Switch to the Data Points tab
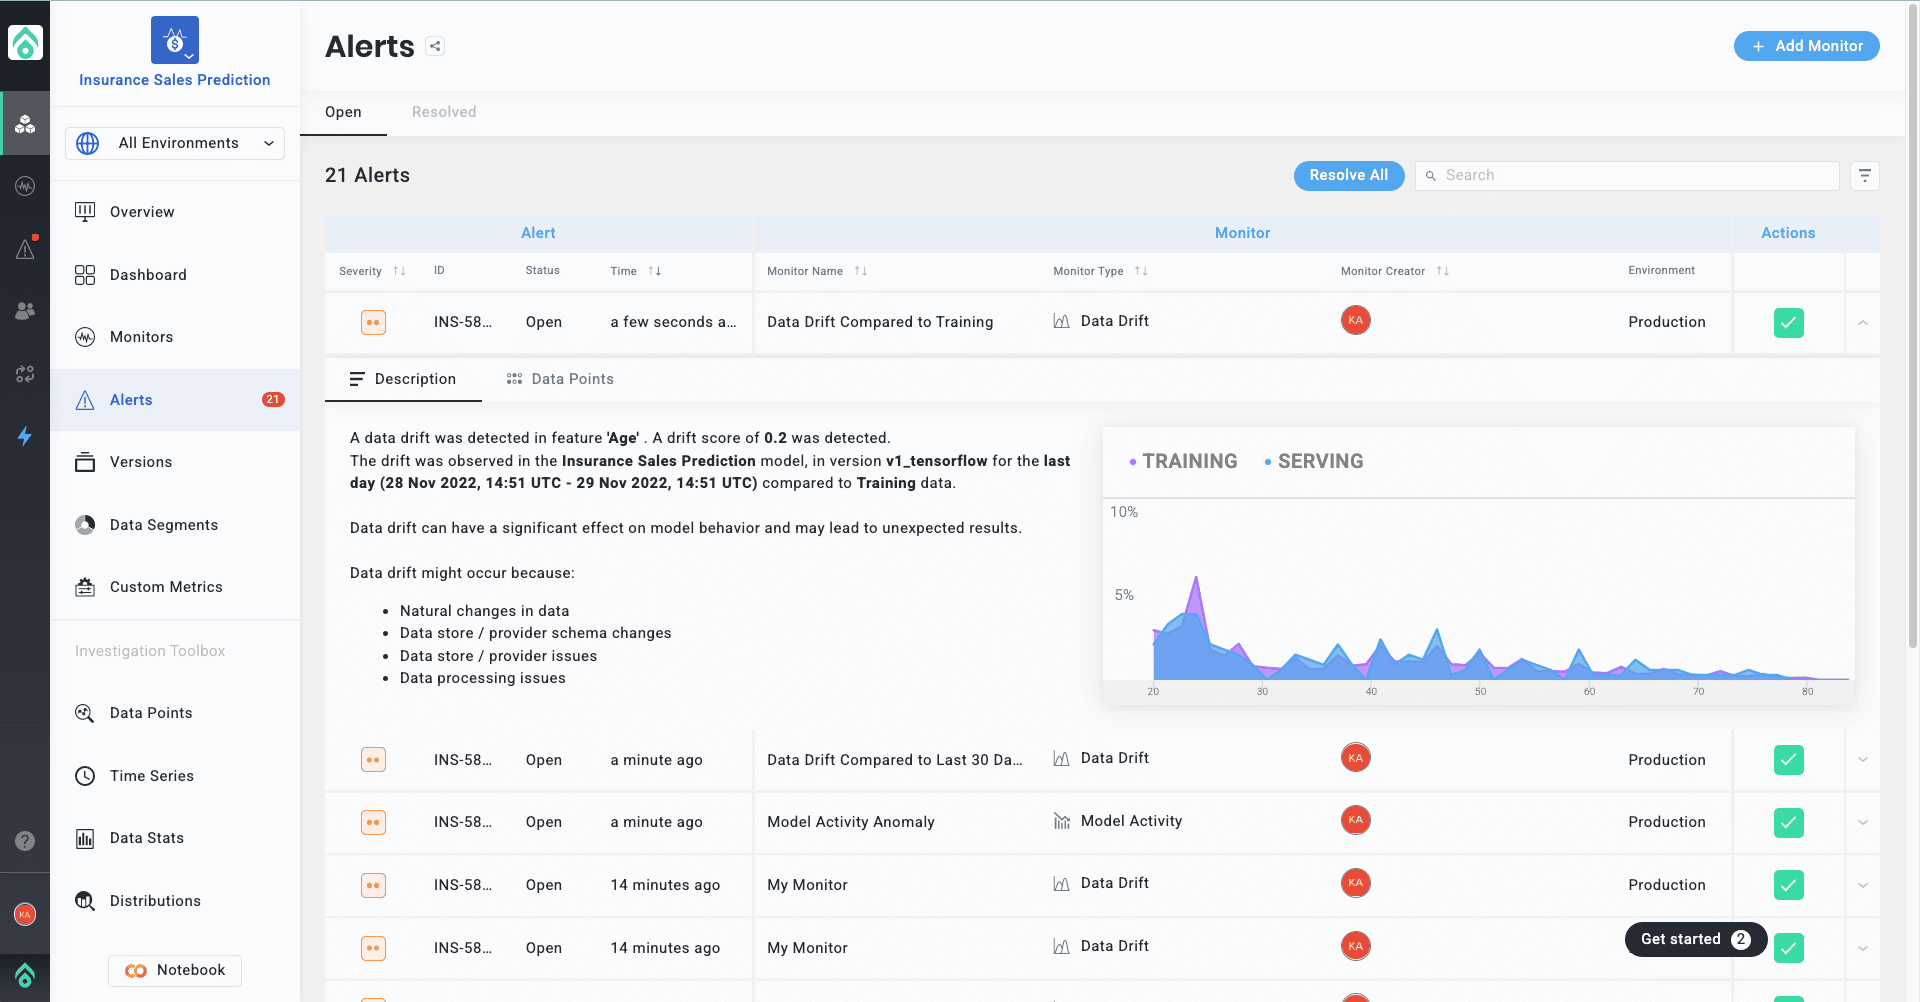 tap(560, 379)
